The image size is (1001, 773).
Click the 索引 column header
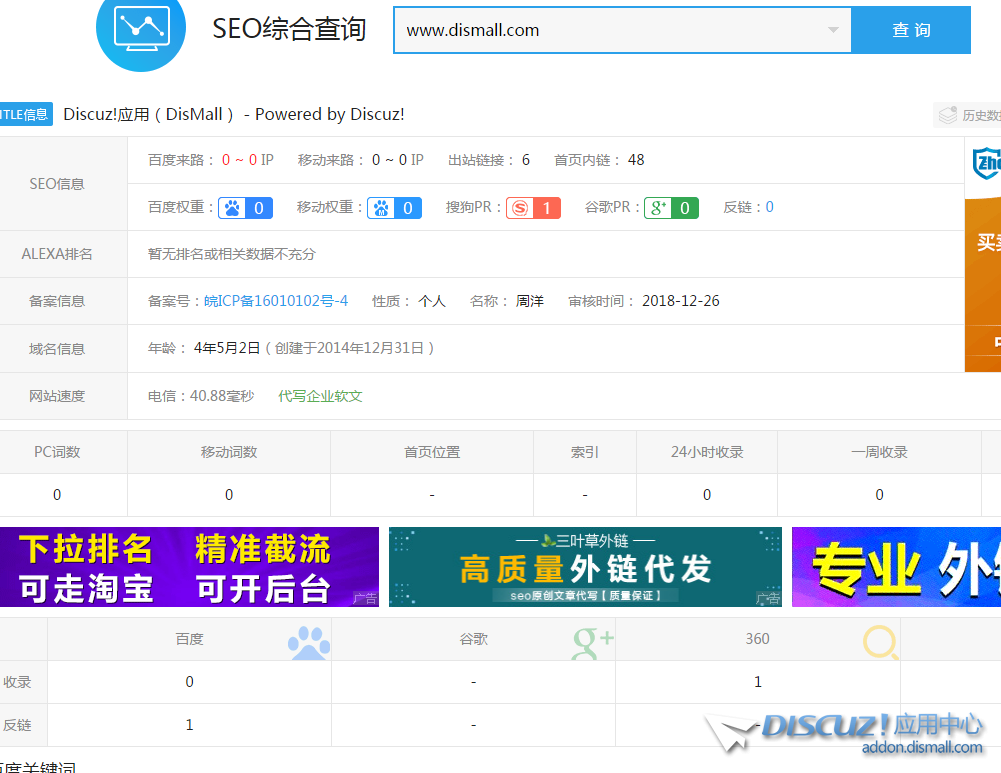coord(585,452)
